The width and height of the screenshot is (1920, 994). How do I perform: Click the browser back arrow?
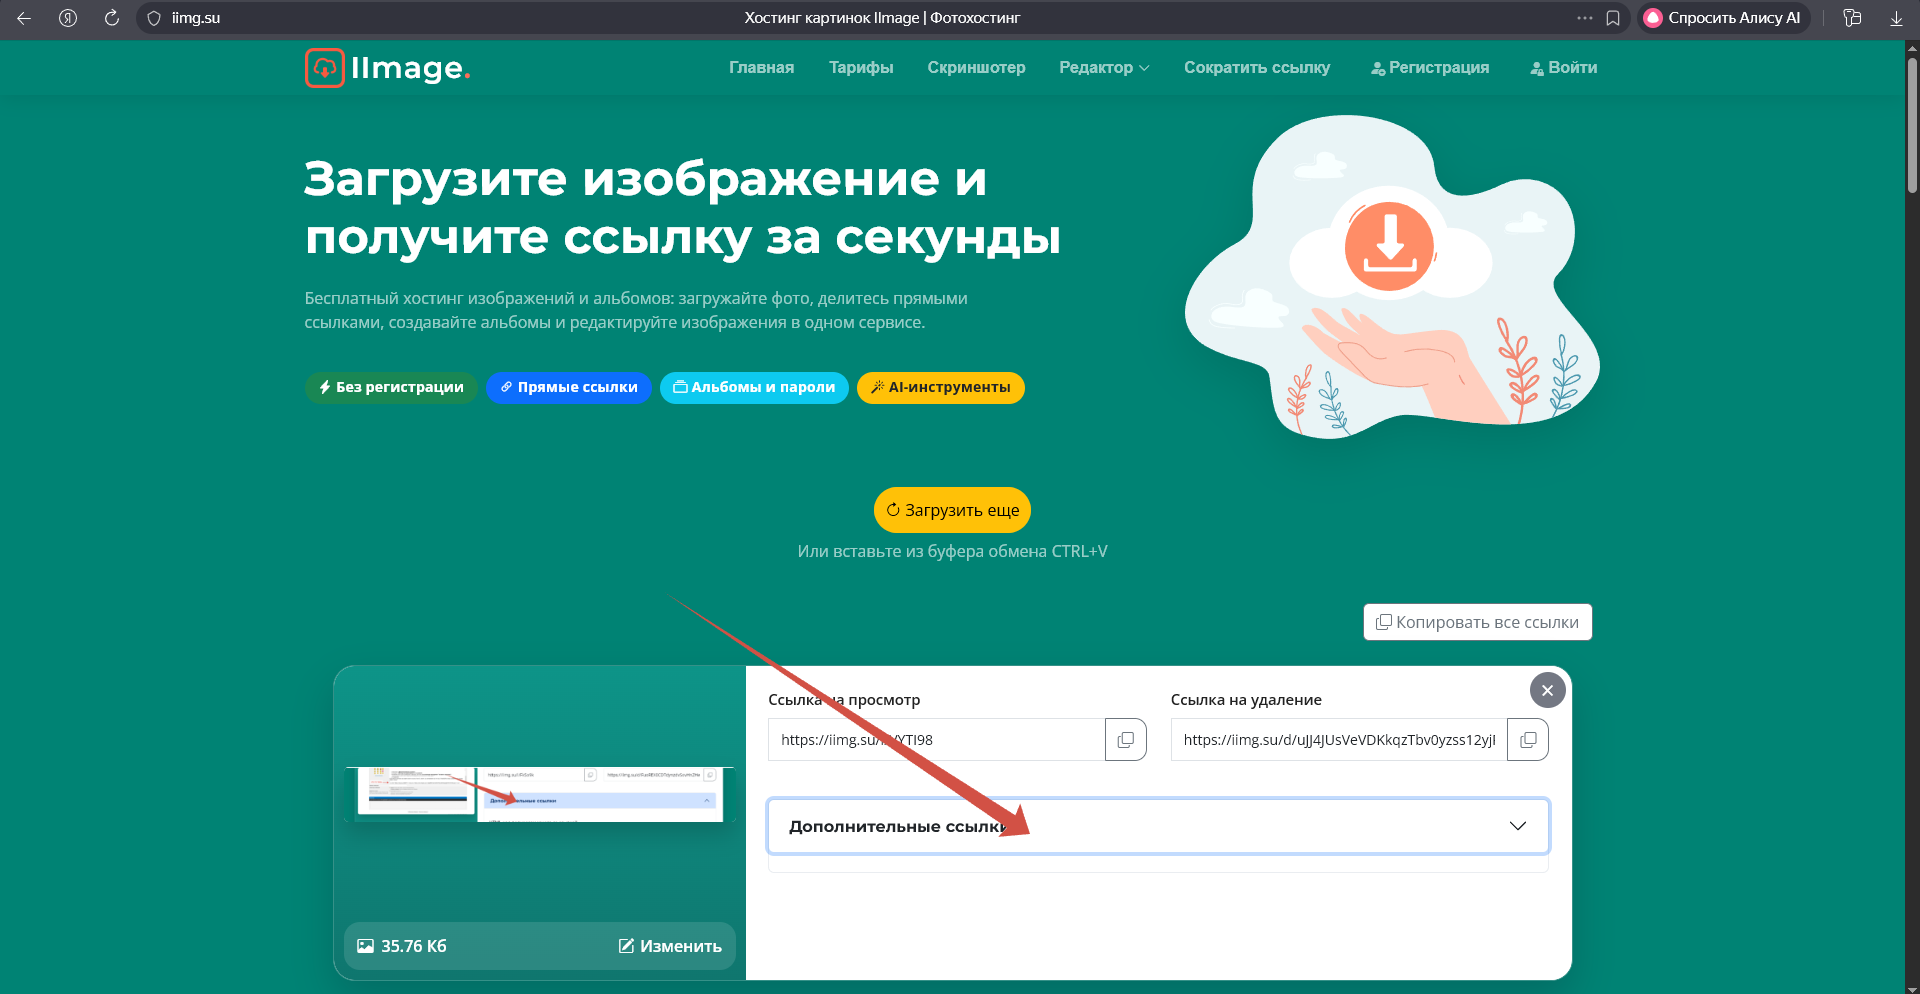pos(24,18)
